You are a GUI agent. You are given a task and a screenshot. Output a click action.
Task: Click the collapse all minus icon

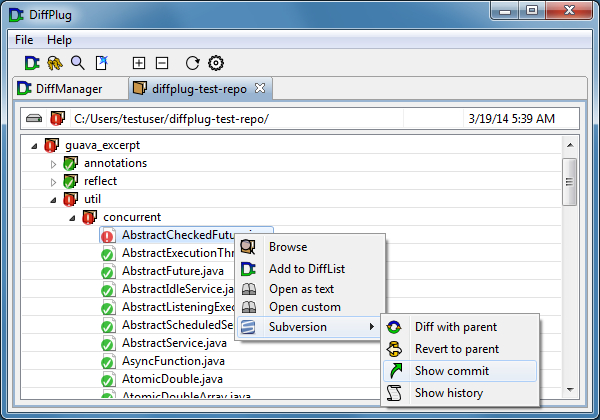point(162,63)
